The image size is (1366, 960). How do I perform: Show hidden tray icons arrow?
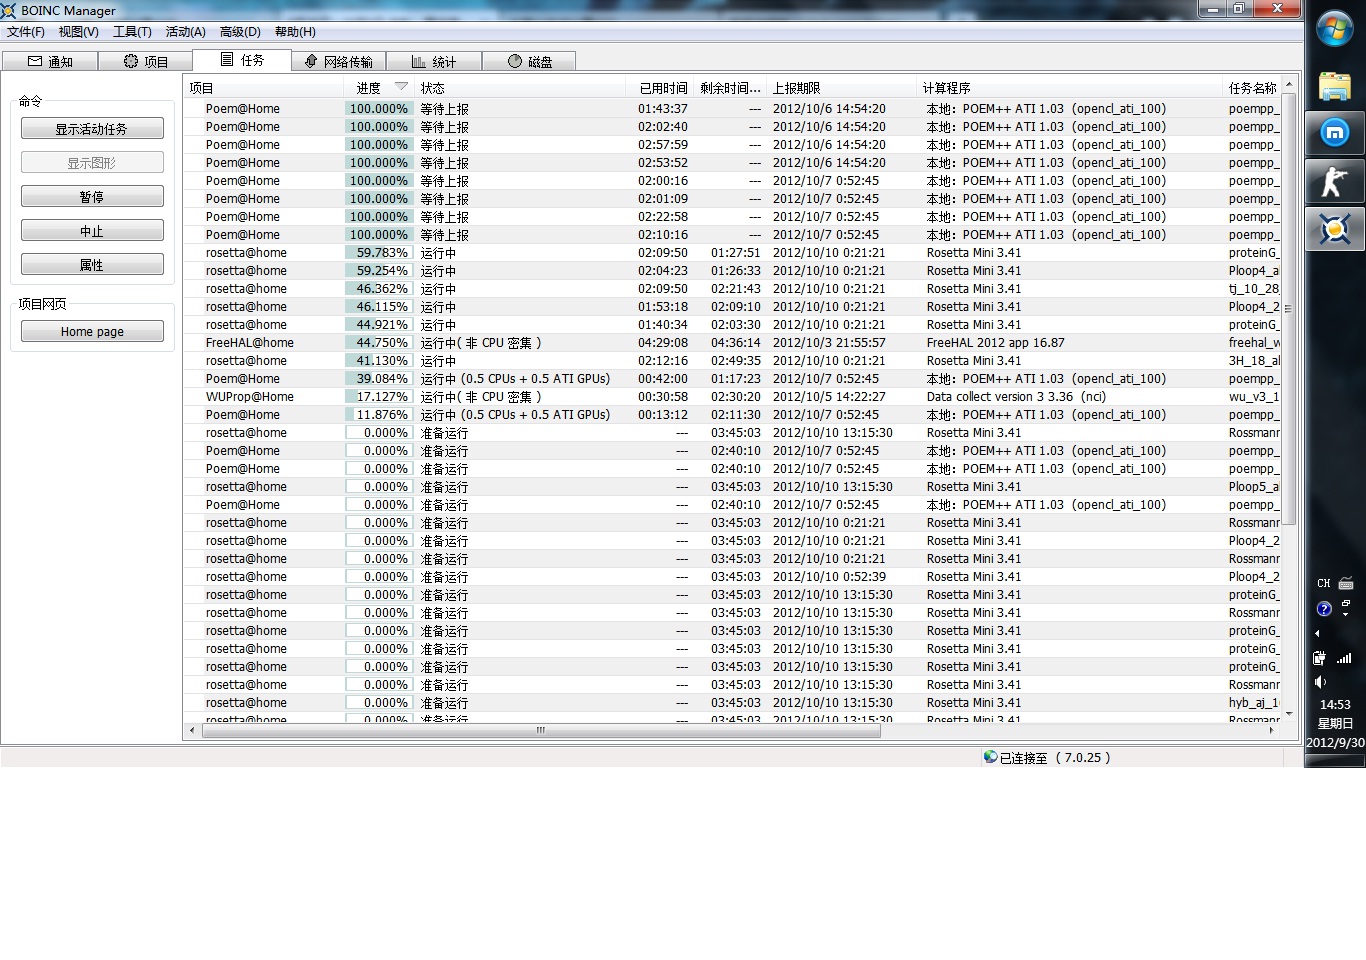(1317, 633)
